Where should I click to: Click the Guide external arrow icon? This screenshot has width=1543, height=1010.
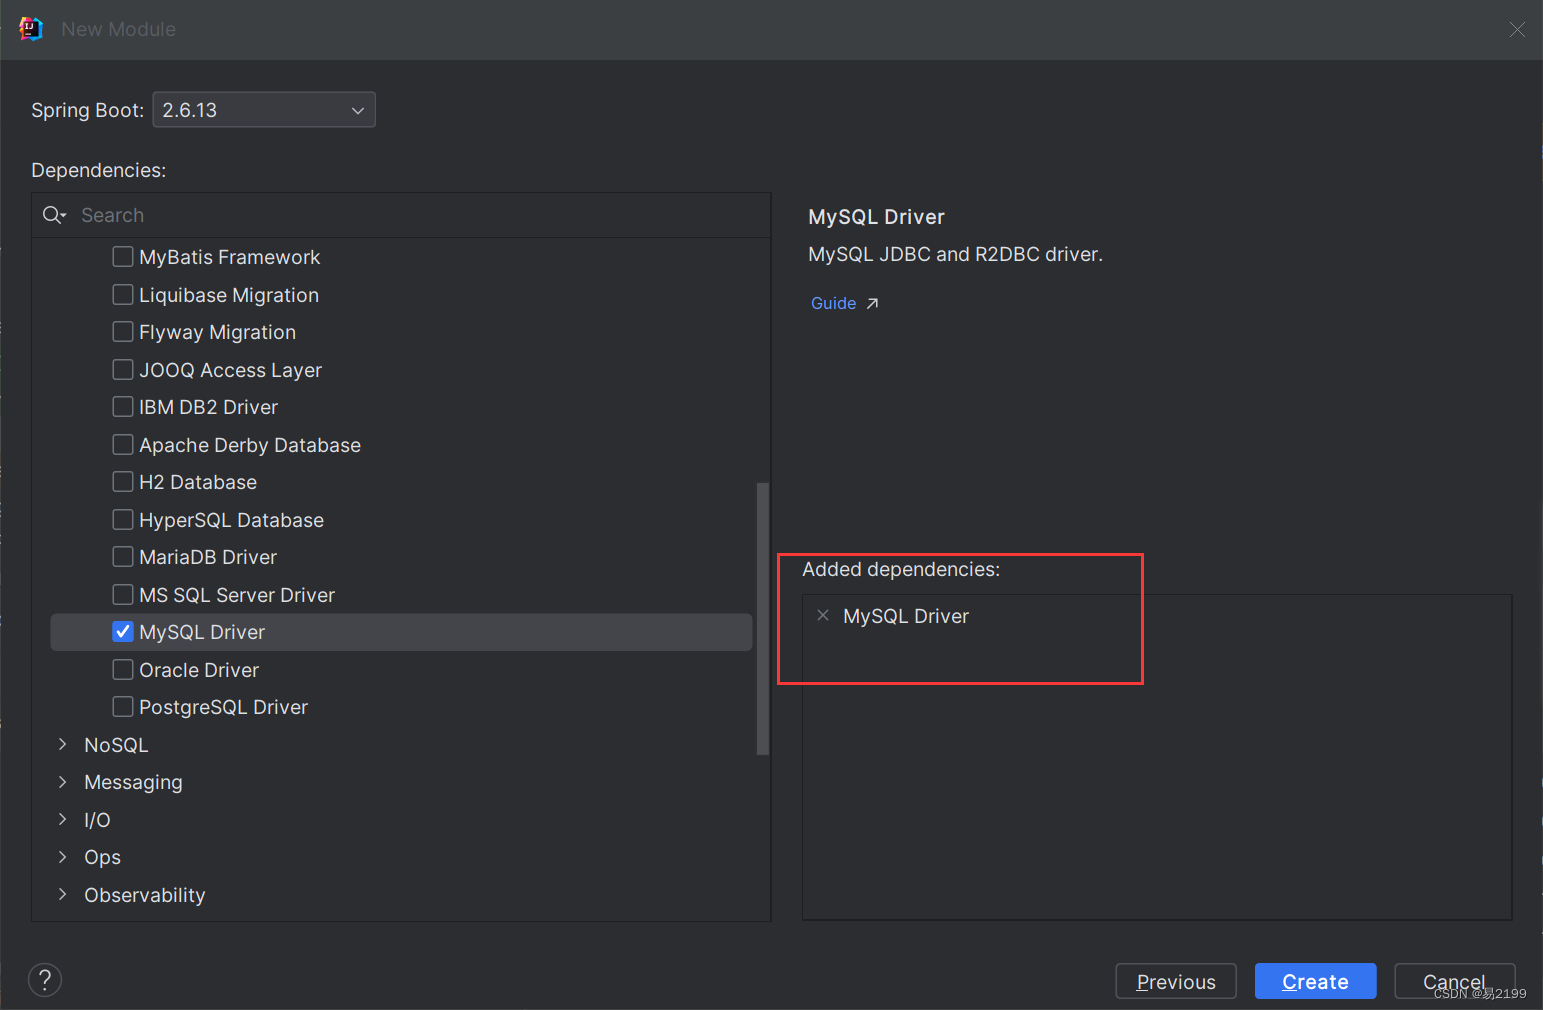(872, 303)
